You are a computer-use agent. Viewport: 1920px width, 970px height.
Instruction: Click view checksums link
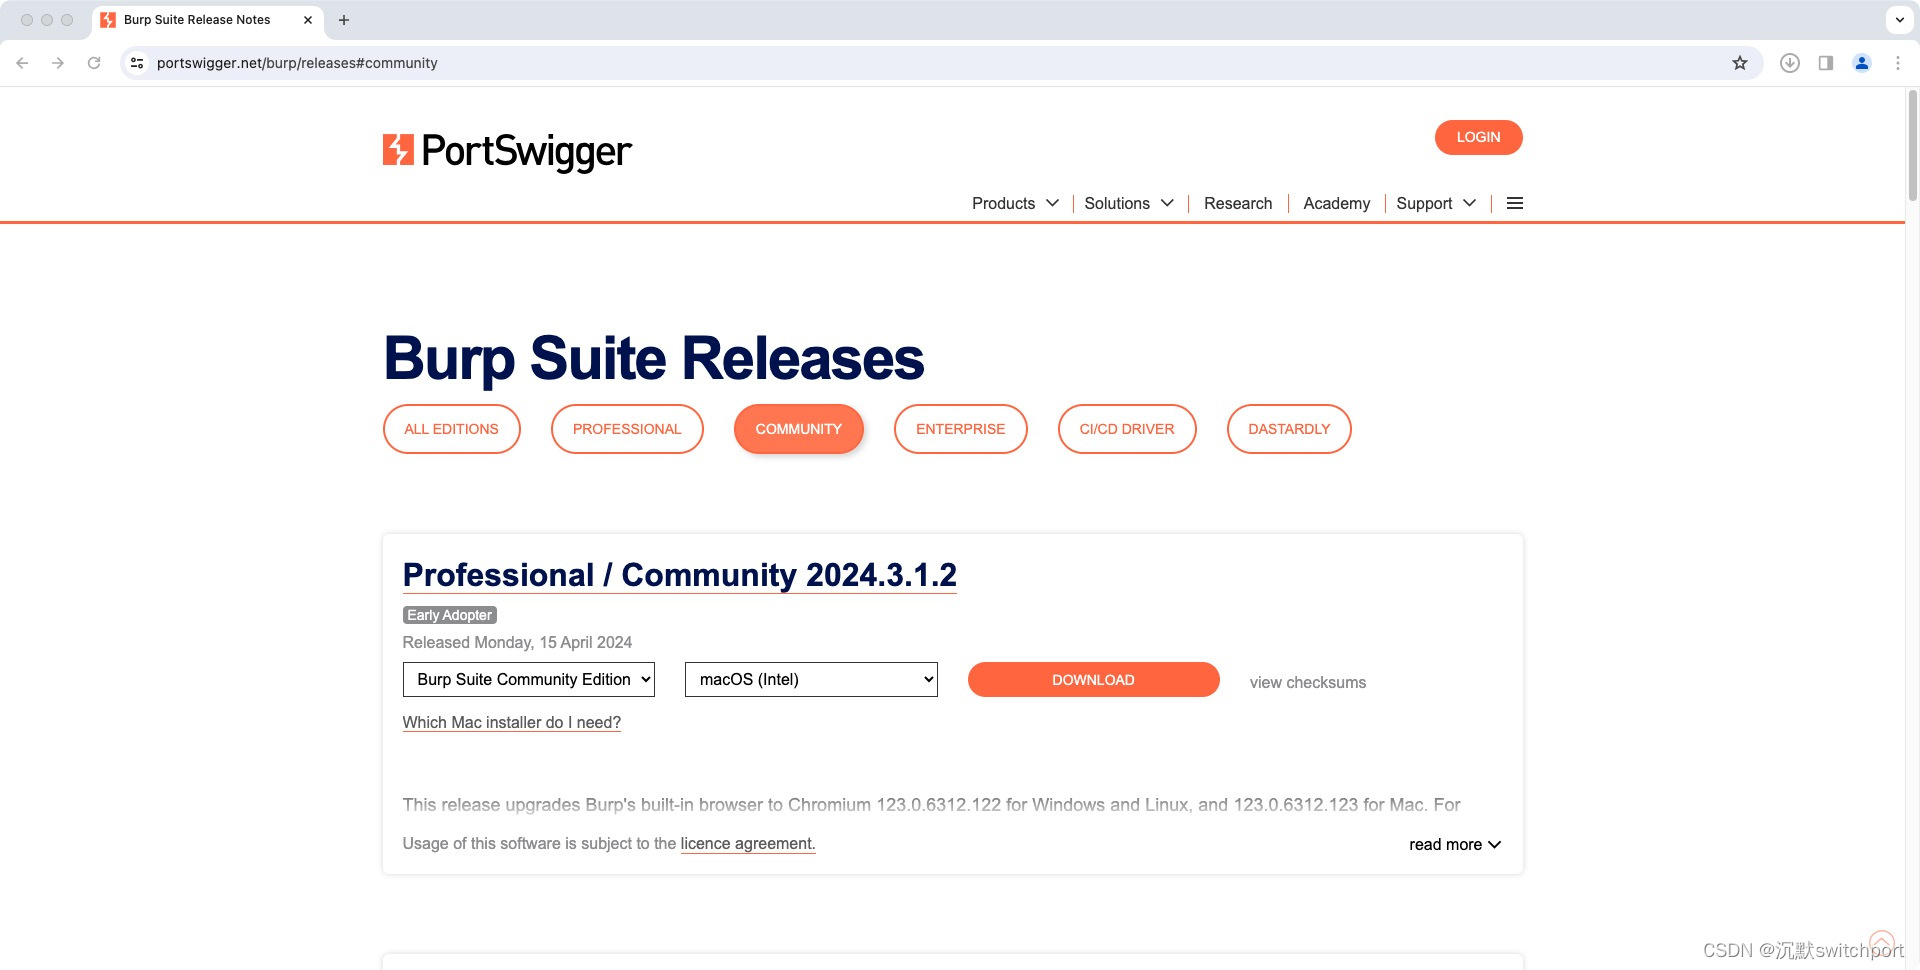(x=1307, y=682)
